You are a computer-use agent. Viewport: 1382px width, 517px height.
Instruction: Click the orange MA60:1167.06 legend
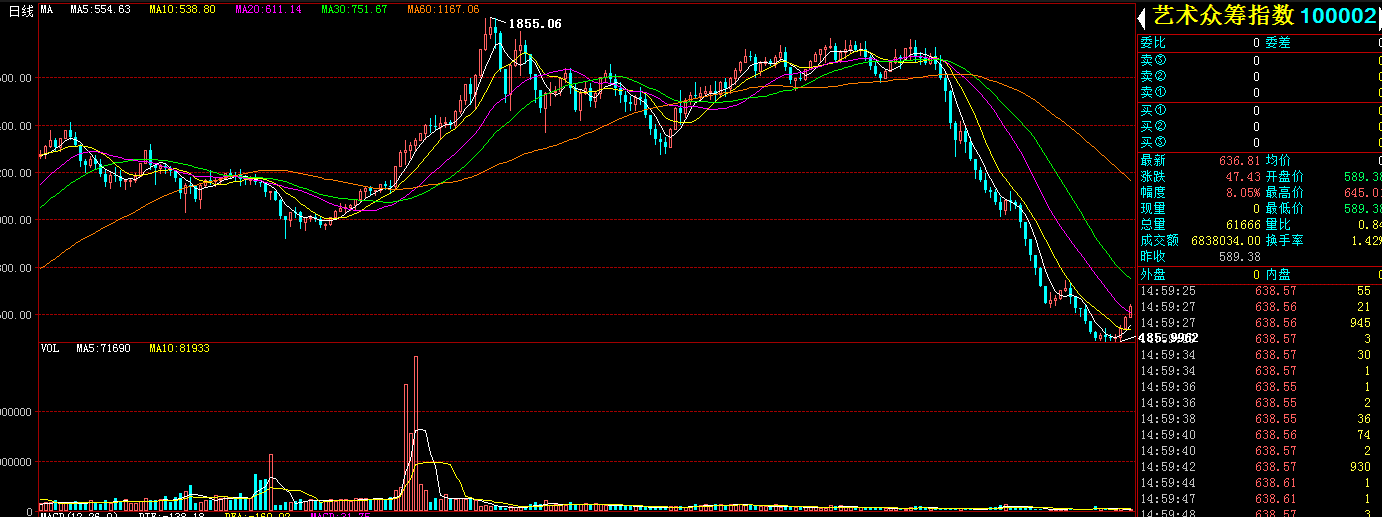tap(443, 9)
